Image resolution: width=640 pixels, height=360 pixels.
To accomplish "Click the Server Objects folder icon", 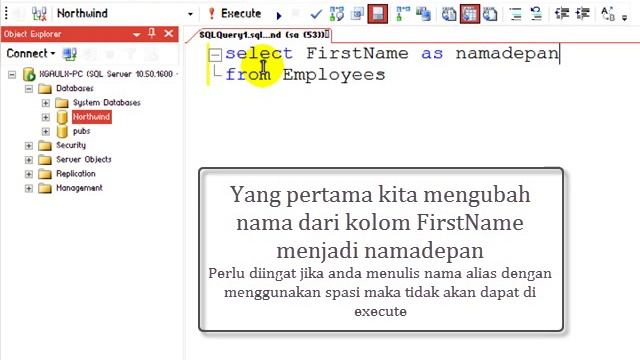I will 45,160.
